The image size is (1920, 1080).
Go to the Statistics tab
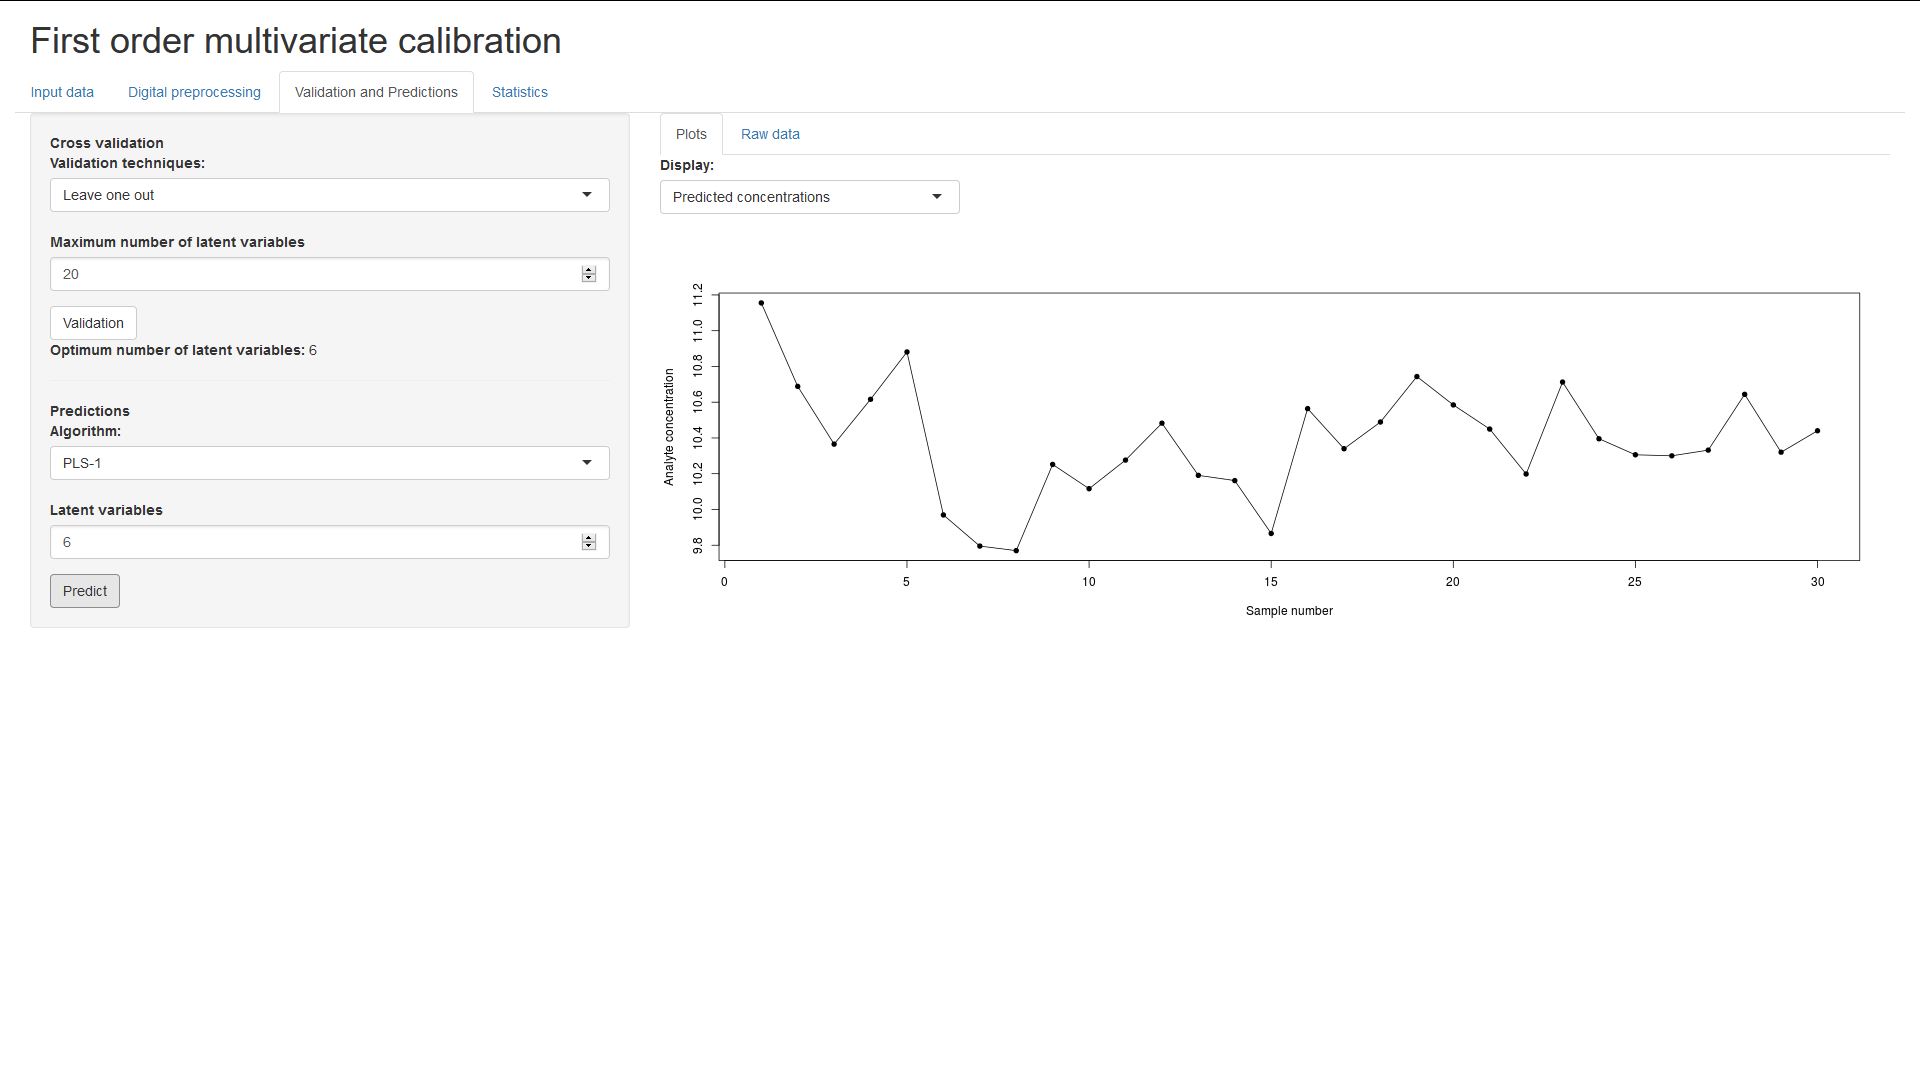[x=519, y=92]
